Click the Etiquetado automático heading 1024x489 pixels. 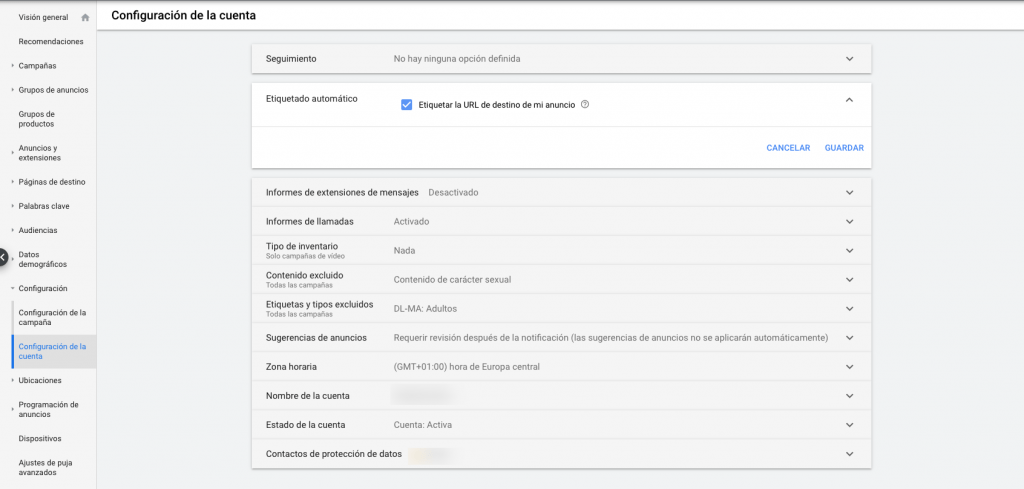pyautogui.click(x=312, y=99)
